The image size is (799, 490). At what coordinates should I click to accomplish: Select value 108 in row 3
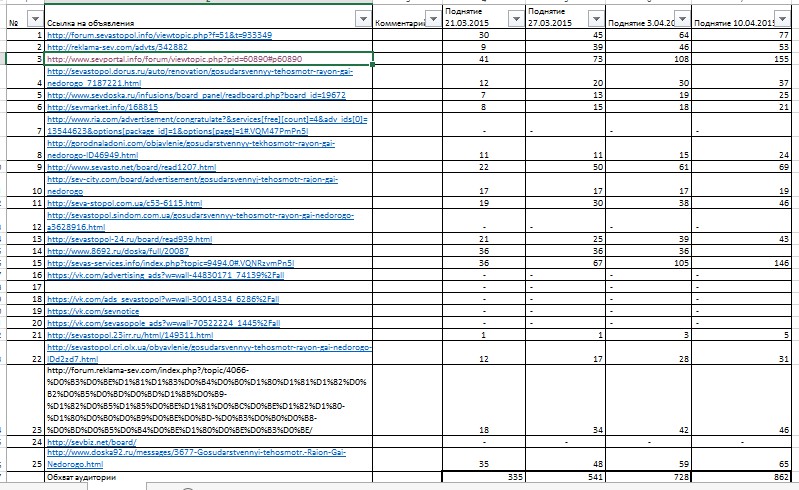coord(648,59)
